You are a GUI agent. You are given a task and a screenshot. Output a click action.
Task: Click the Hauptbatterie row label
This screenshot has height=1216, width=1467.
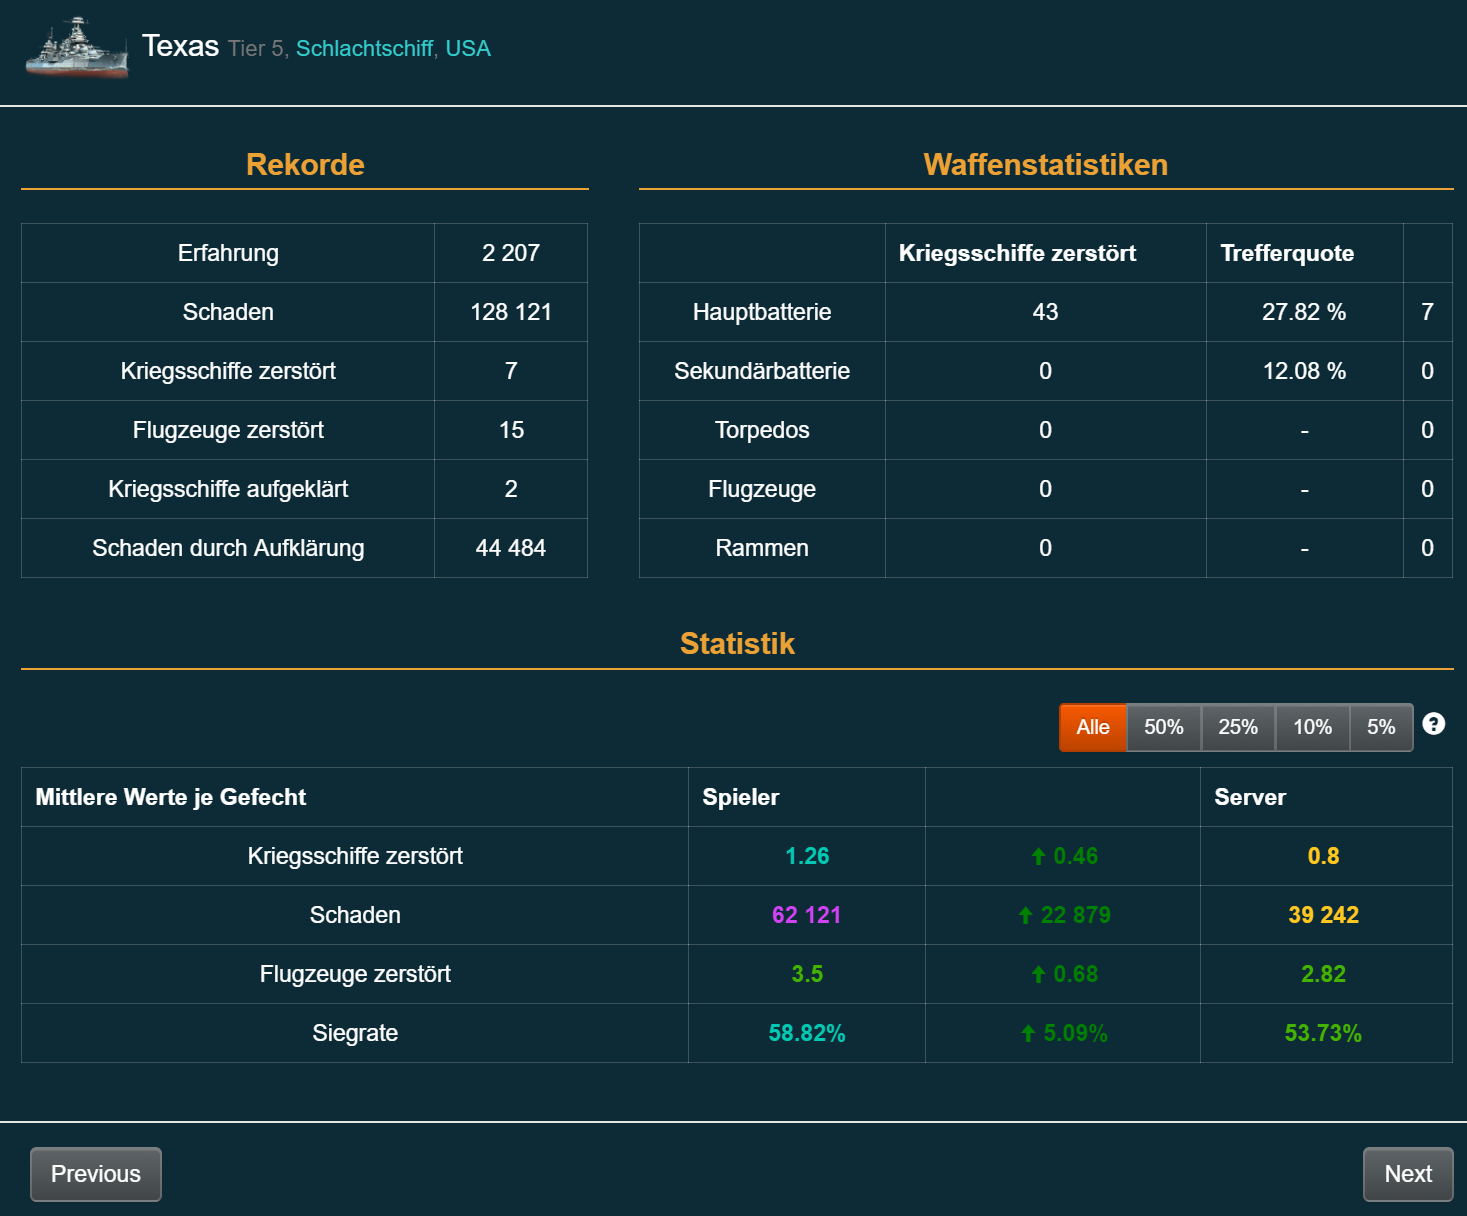[762, 312]
